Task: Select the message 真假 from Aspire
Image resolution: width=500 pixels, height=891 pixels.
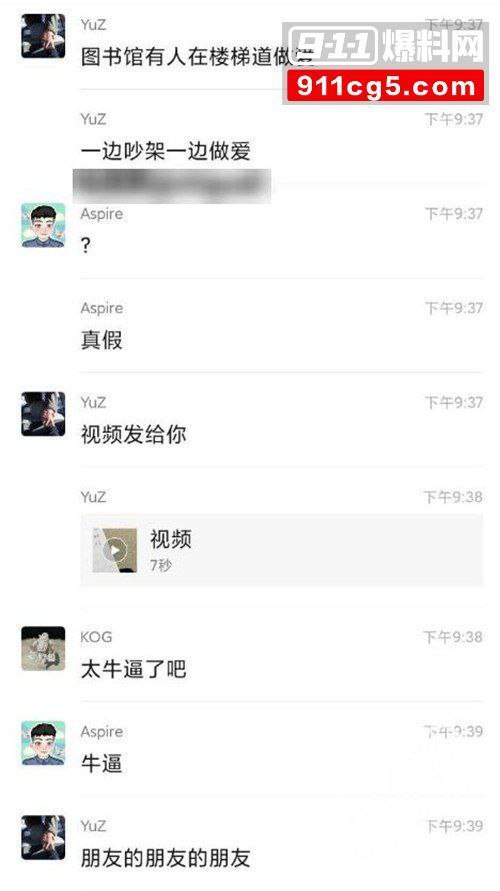Action: tap(102, 340)
